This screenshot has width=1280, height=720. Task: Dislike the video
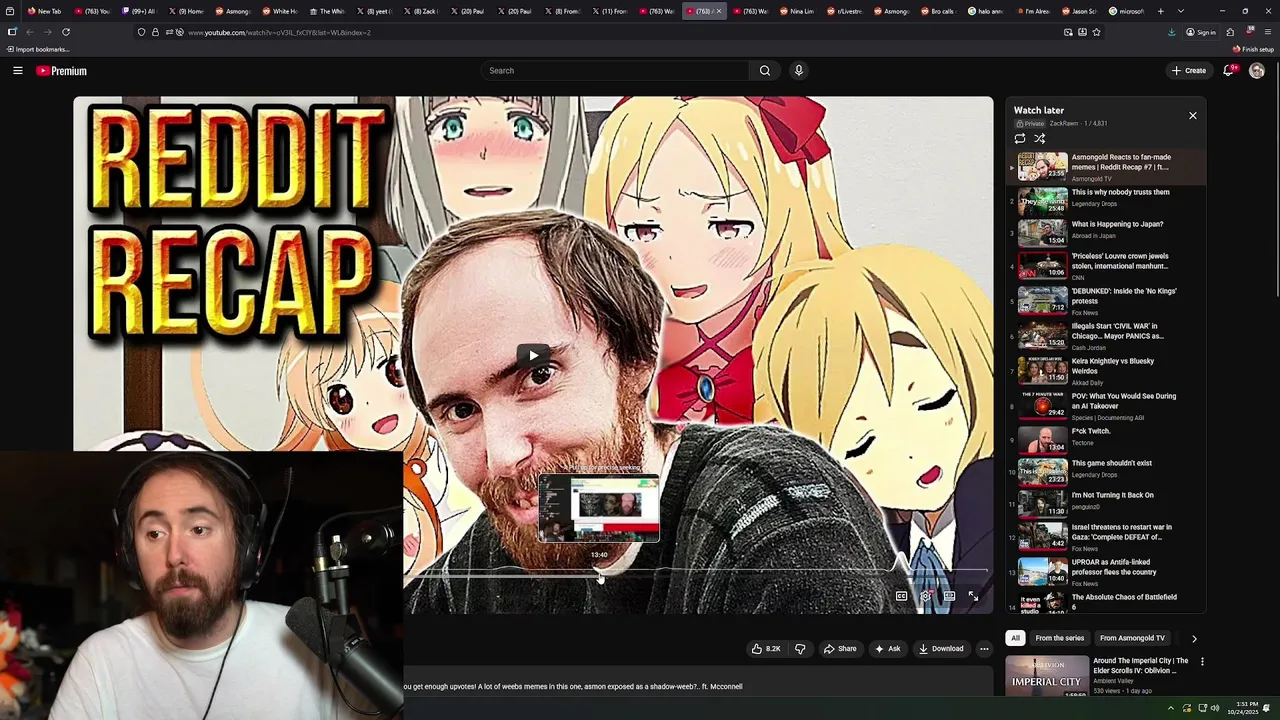(800, 649)
